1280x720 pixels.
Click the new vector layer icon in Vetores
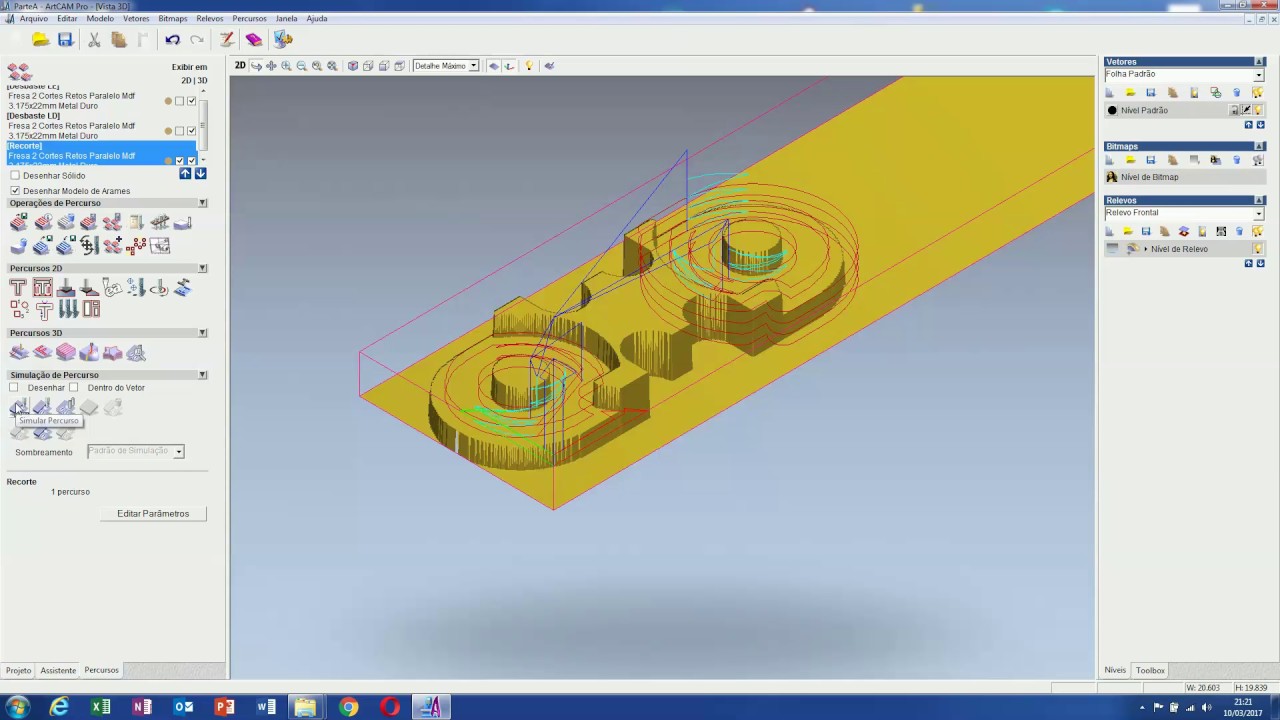1110,93
